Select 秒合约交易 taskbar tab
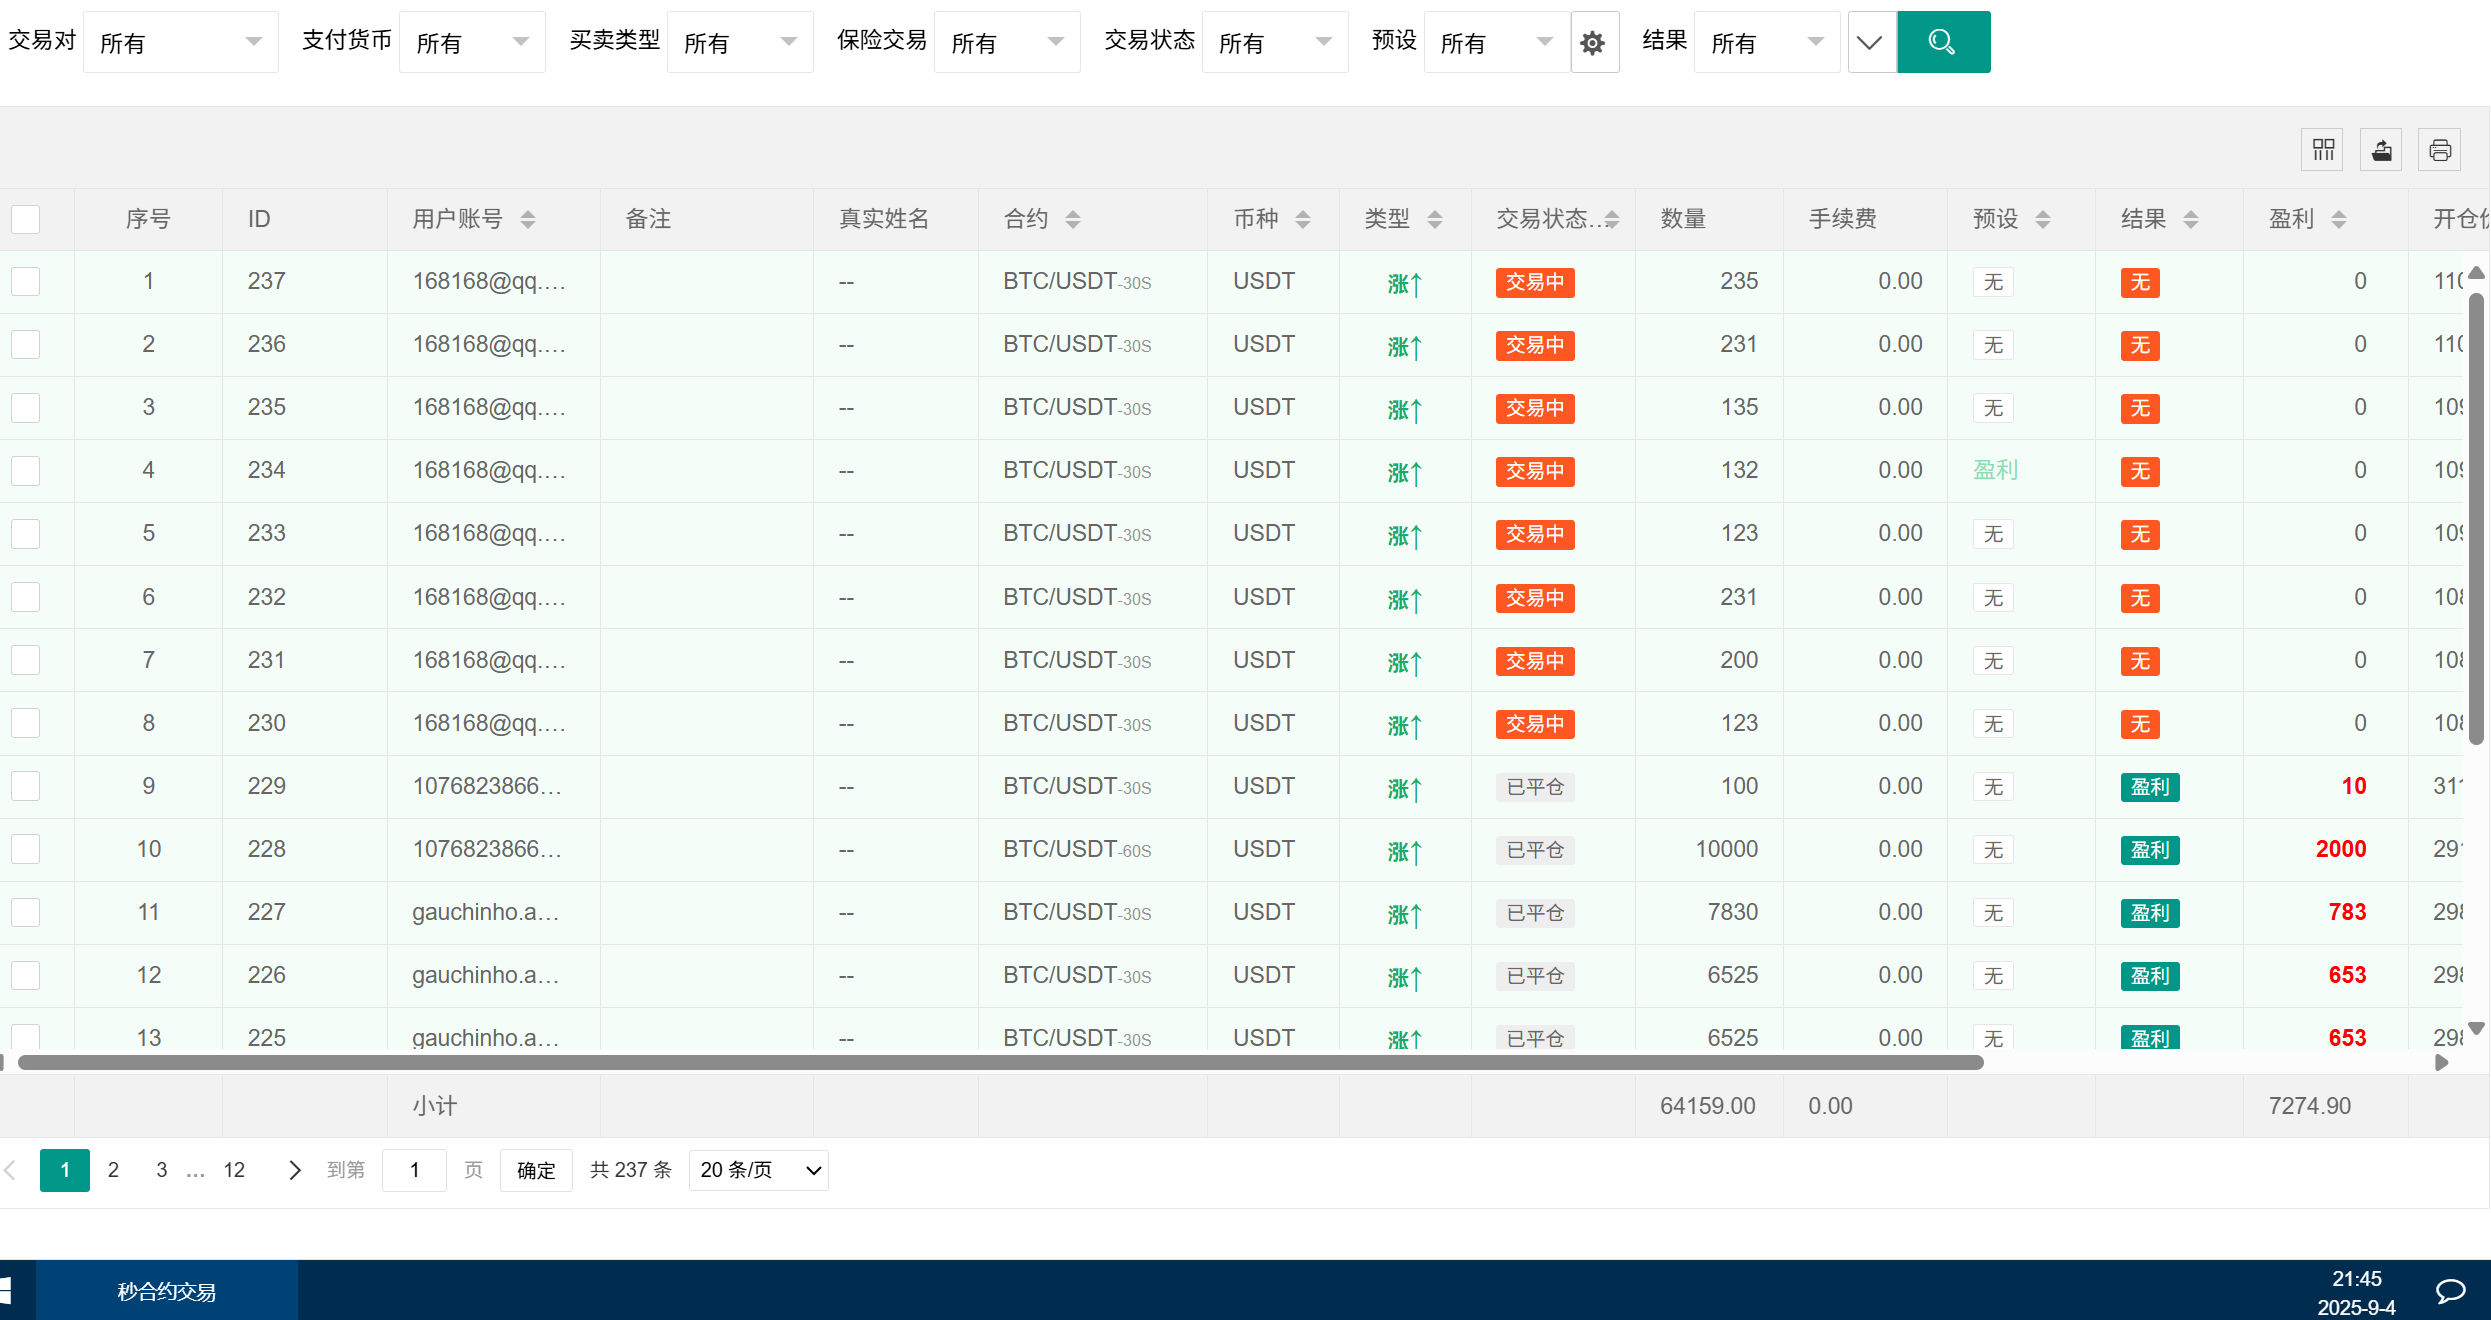 pyautogui.click(x=166, y=1291)
